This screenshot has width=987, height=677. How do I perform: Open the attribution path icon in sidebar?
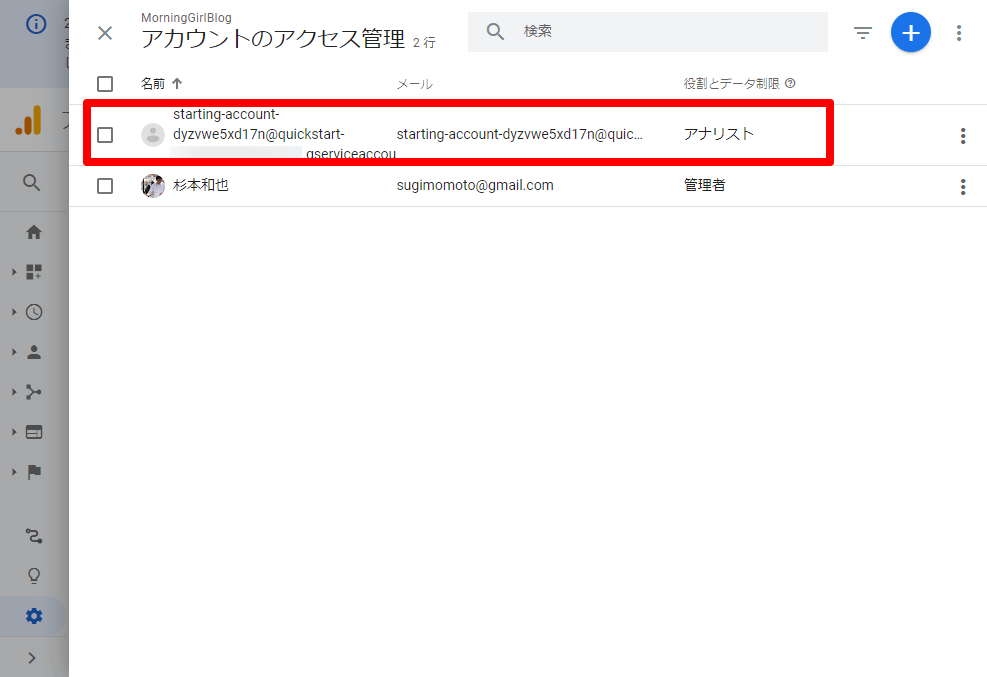click(x=34, y=536)
